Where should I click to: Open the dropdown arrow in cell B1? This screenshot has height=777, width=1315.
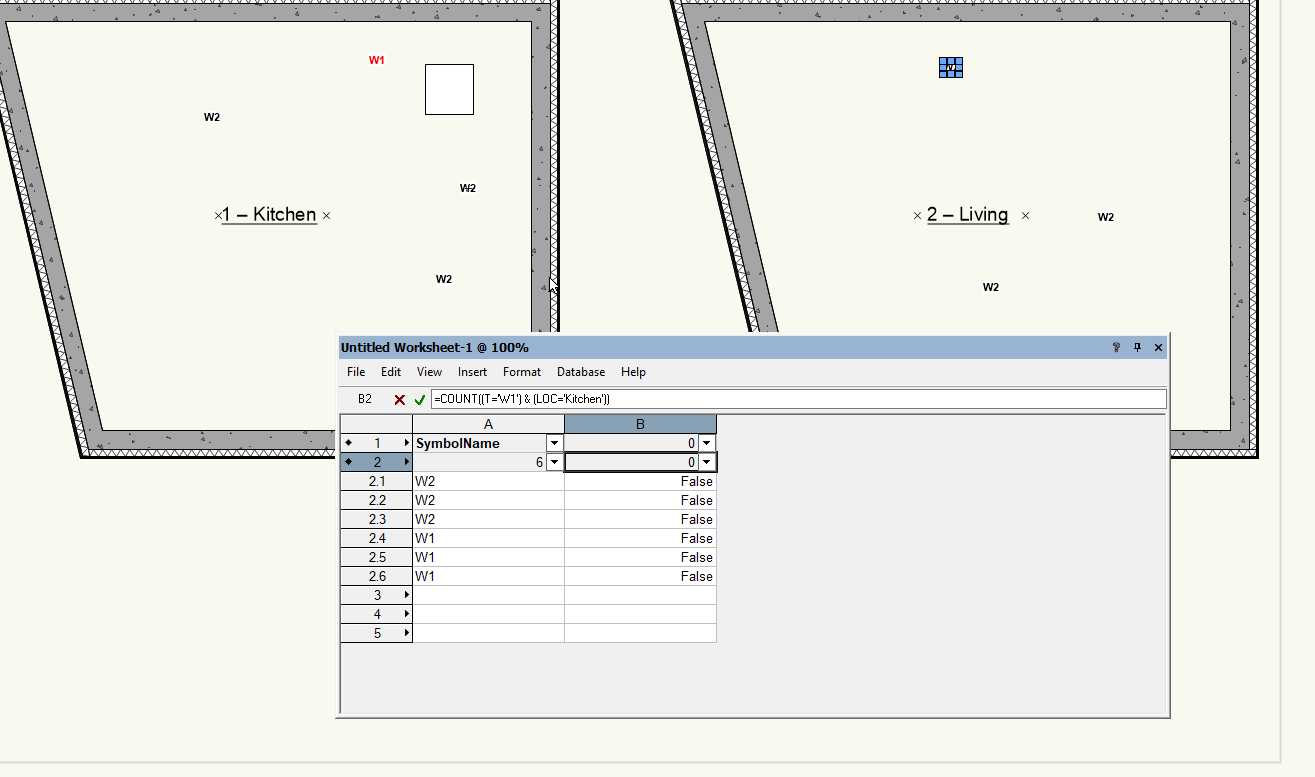click(x=707, y=443)
